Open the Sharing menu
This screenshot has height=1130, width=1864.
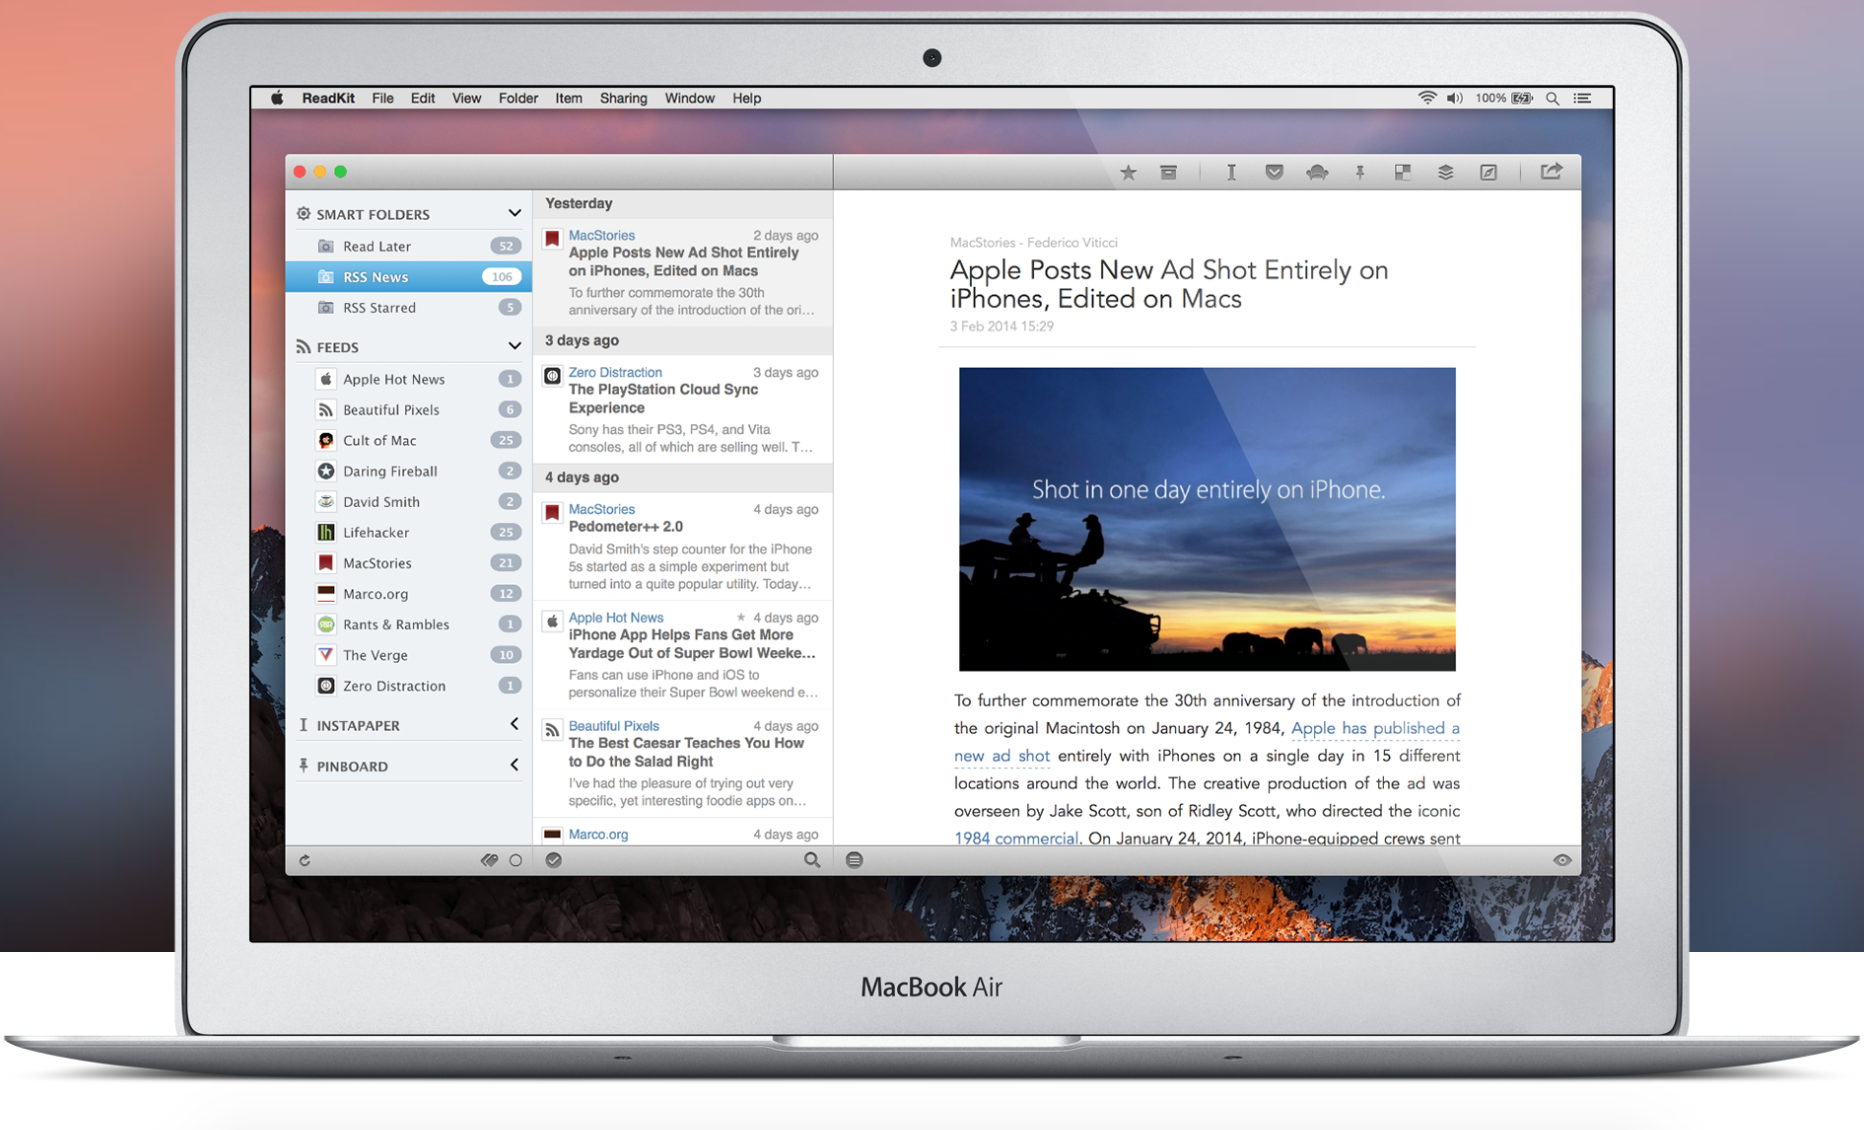point(623,98)
